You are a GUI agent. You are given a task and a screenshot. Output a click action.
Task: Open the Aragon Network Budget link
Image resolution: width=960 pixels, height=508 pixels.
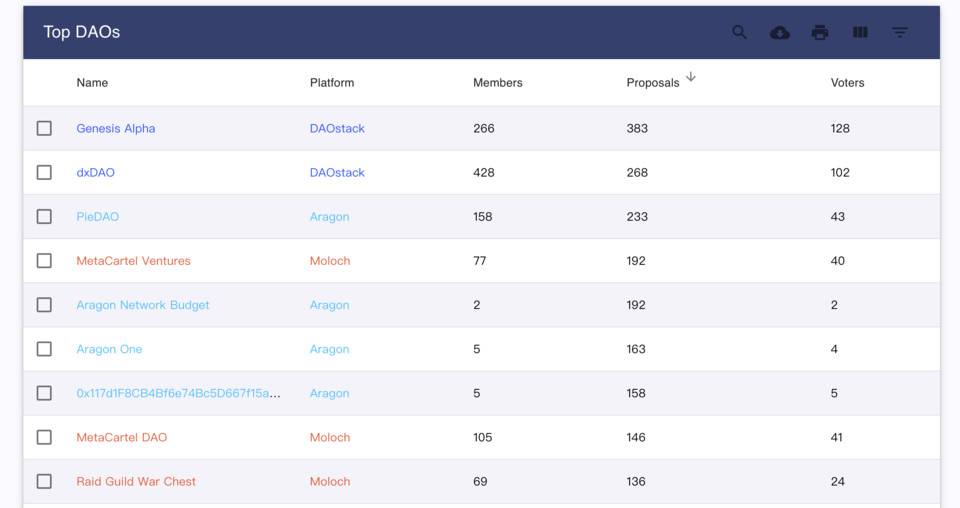point(143,305)
